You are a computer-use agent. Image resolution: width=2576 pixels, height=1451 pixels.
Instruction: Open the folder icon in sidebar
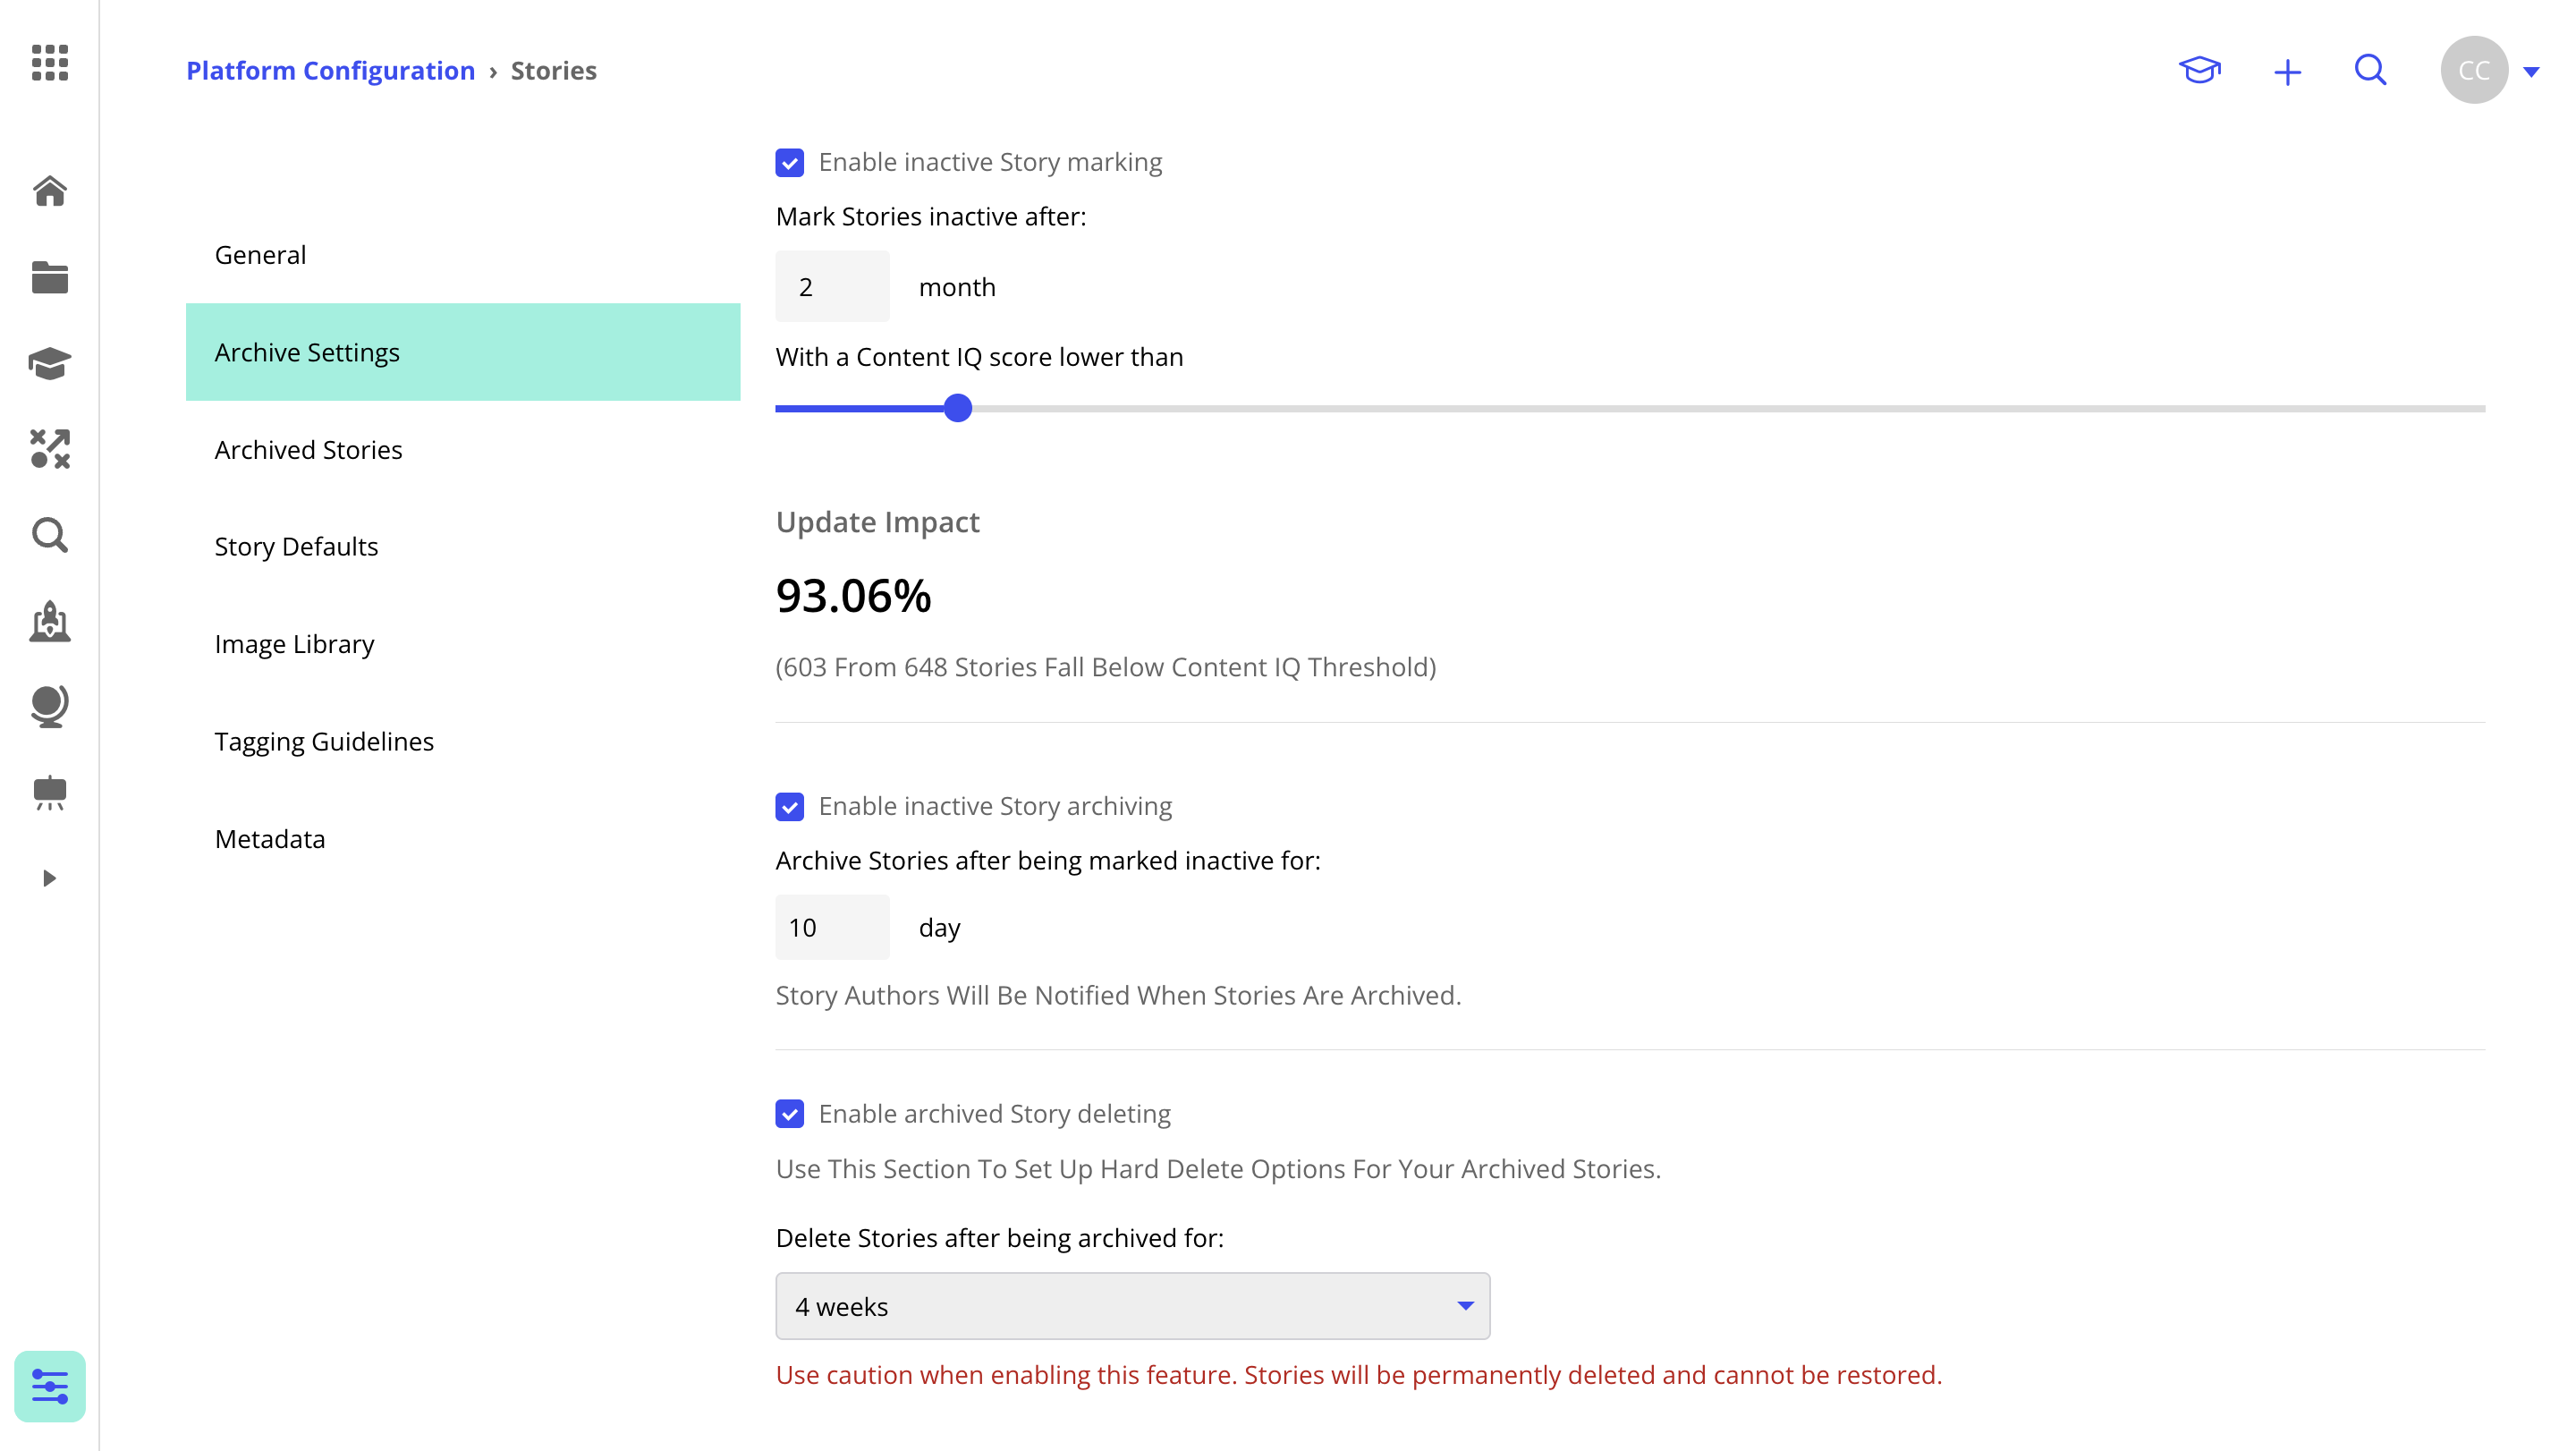[50, 277]
